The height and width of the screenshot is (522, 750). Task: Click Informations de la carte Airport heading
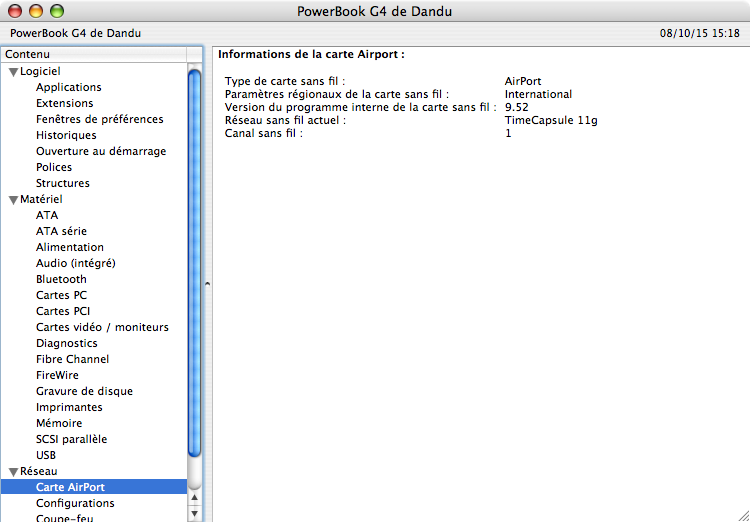click(311, 55)
